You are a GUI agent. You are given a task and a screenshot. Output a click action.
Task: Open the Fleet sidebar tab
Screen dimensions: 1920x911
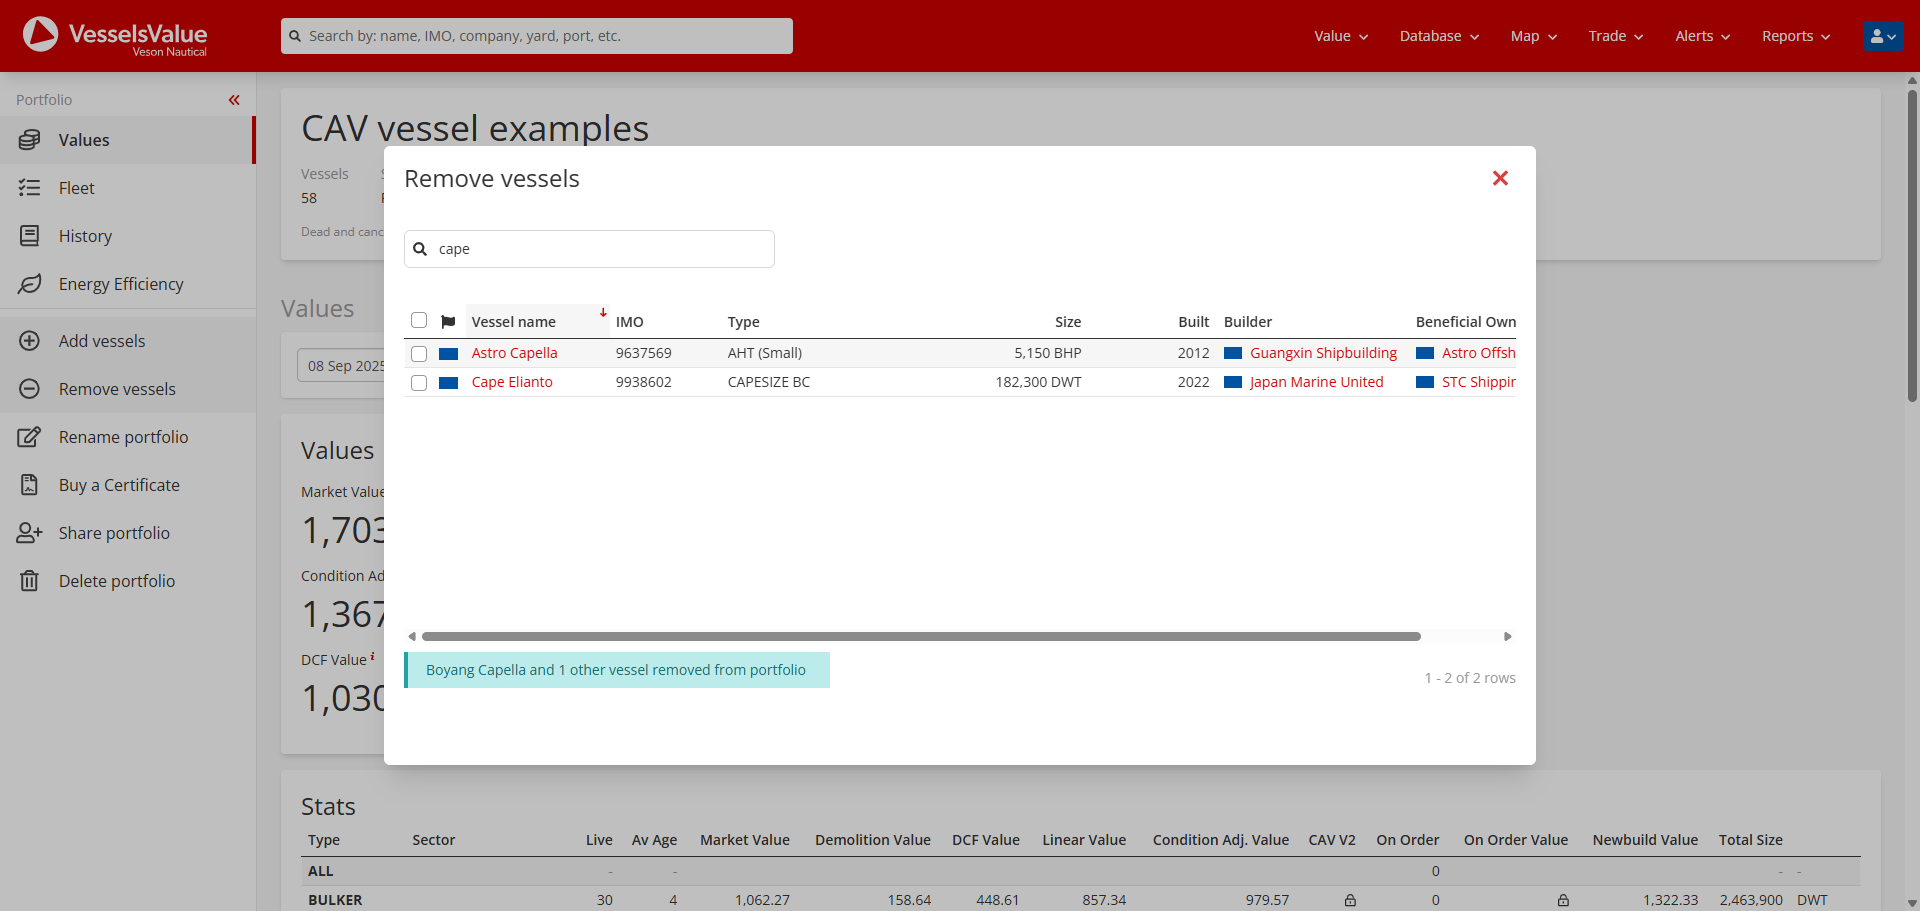[77, 188]
